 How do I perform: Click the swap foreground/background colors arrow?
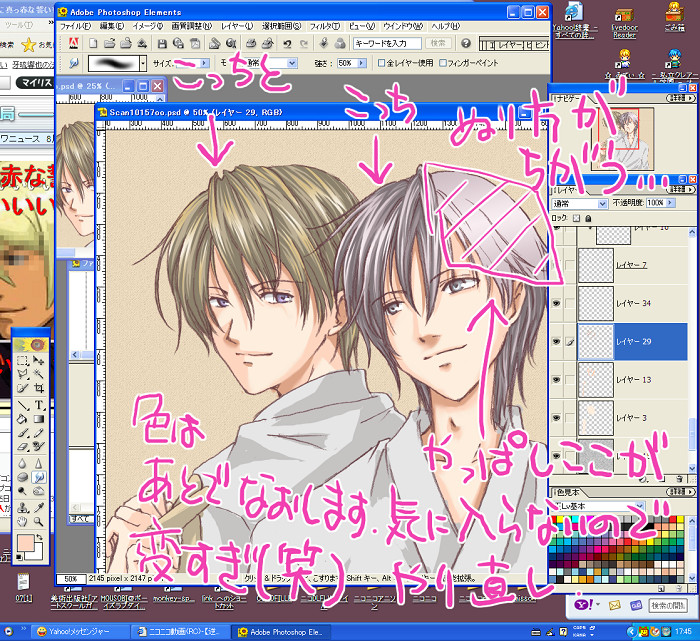39,537
